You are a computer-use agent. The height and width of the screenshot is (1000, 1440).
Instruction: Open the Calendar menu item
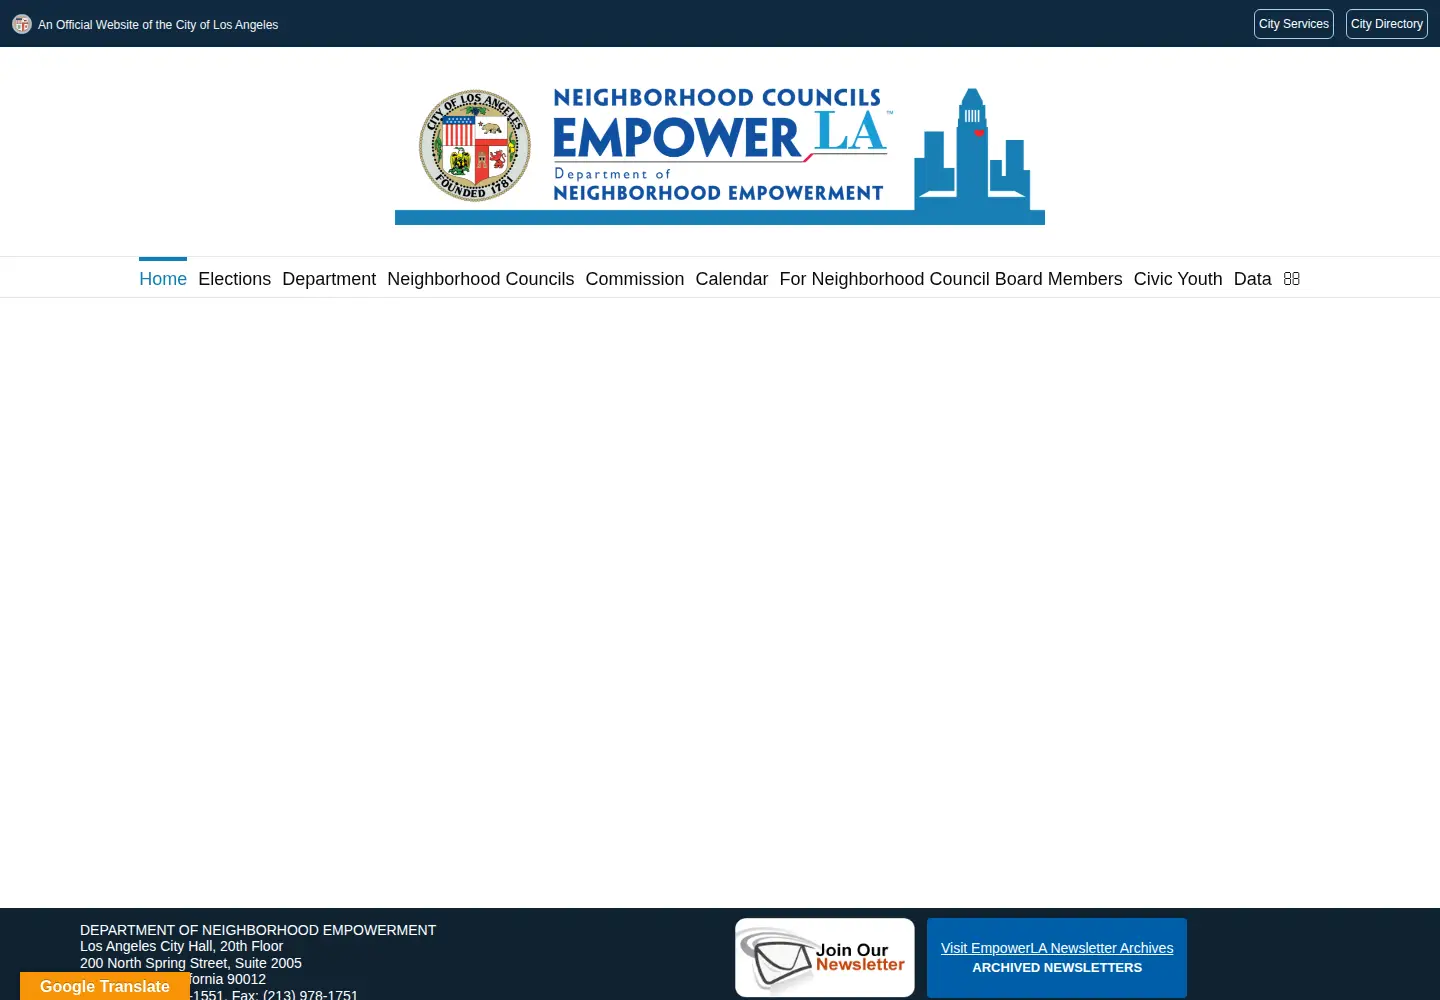[732, 279]
